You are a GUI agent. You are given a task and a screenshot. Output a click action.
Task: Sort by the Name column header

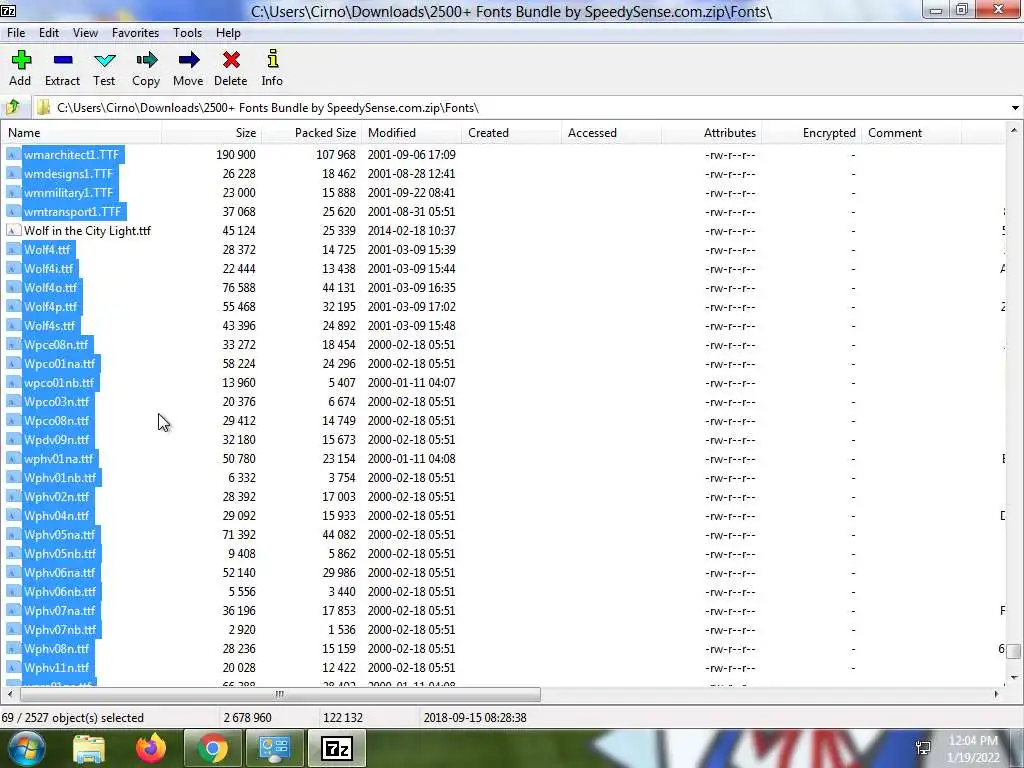[82, 133]
